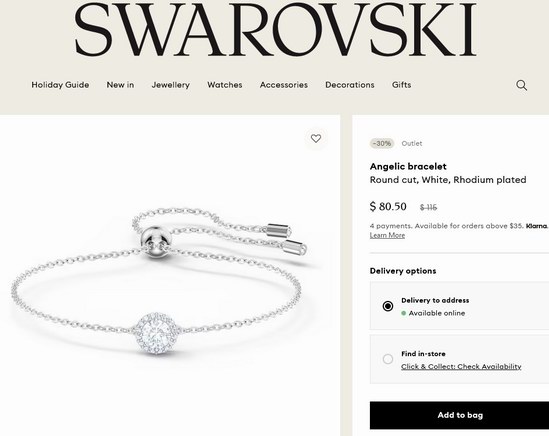This screenshot has height=436, width=549.
Task: Select Delivery to address radio button
Action: (x=388, y=306)
